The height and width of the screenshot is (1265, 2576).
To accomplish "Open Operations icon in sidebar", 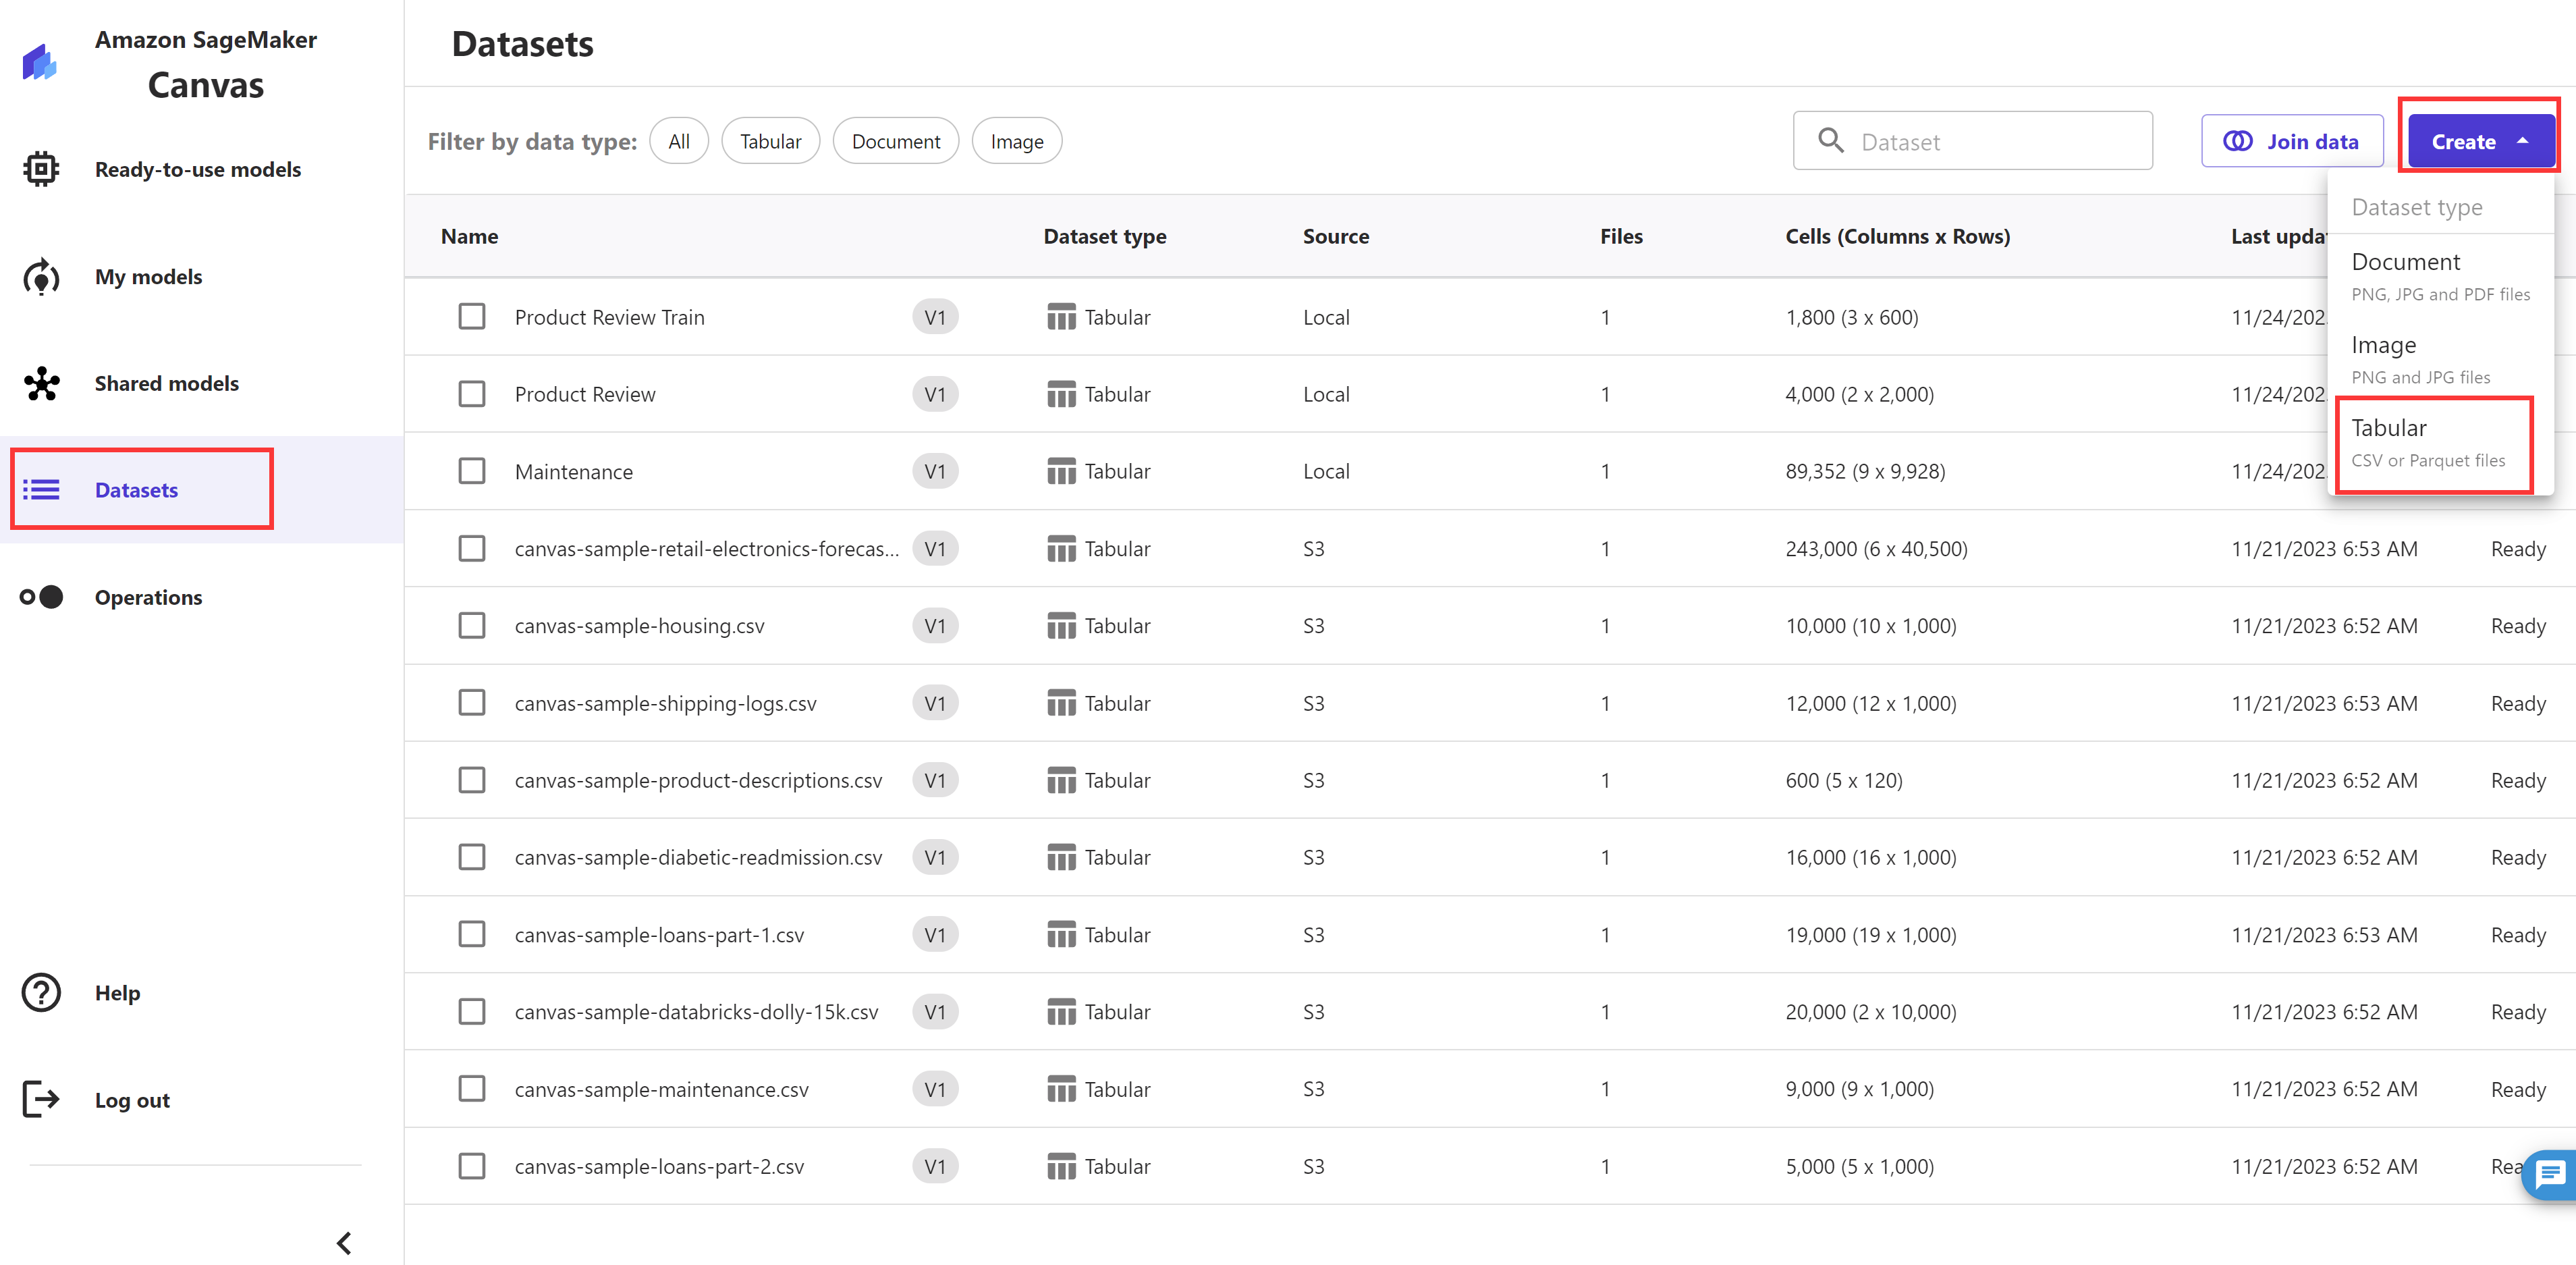I will [x=41, y=597].
